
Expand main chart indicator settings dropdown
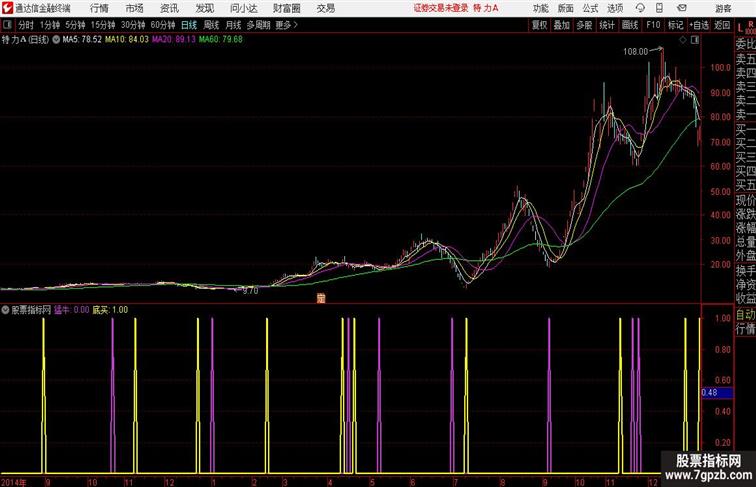(x=56, y=40)
